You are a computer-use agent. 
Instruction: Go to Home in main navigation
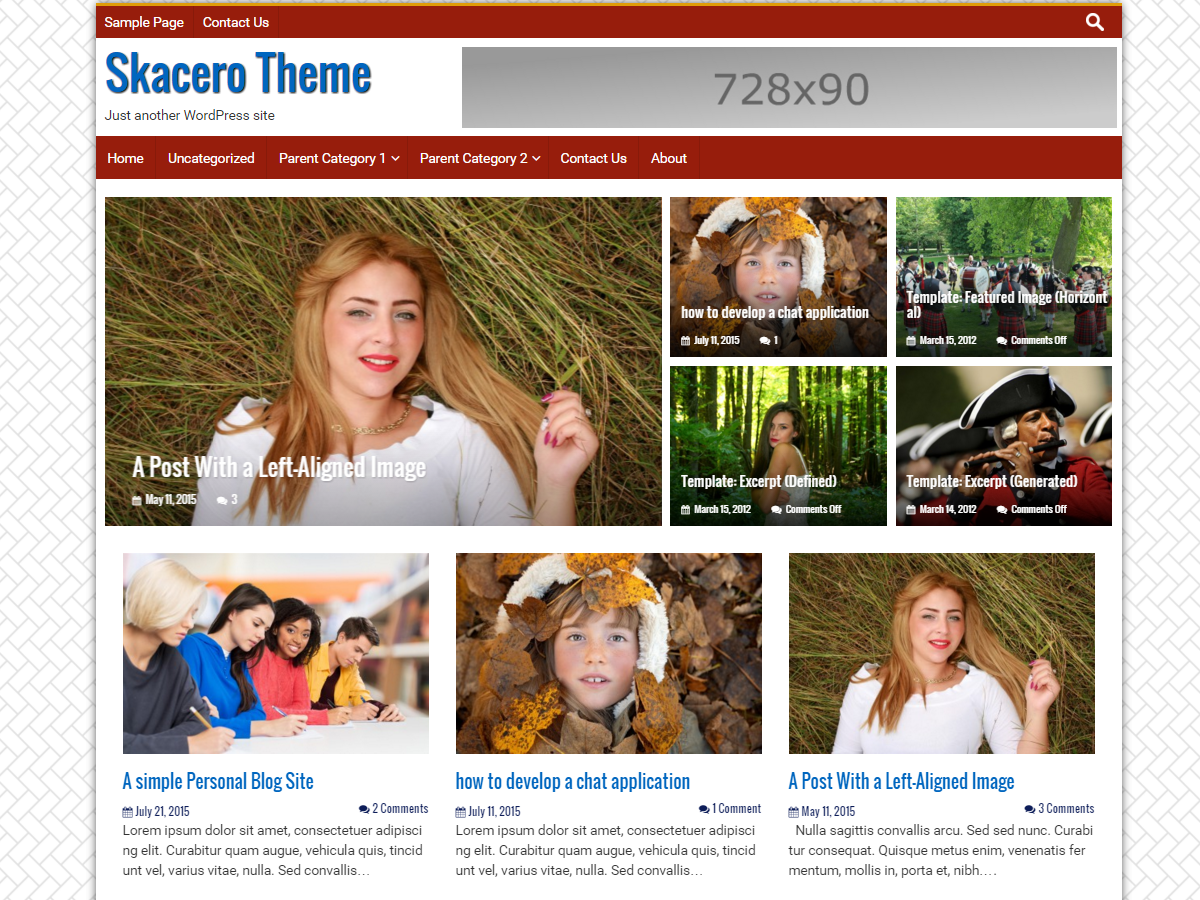pyautogui.click(x=125, y=158)
